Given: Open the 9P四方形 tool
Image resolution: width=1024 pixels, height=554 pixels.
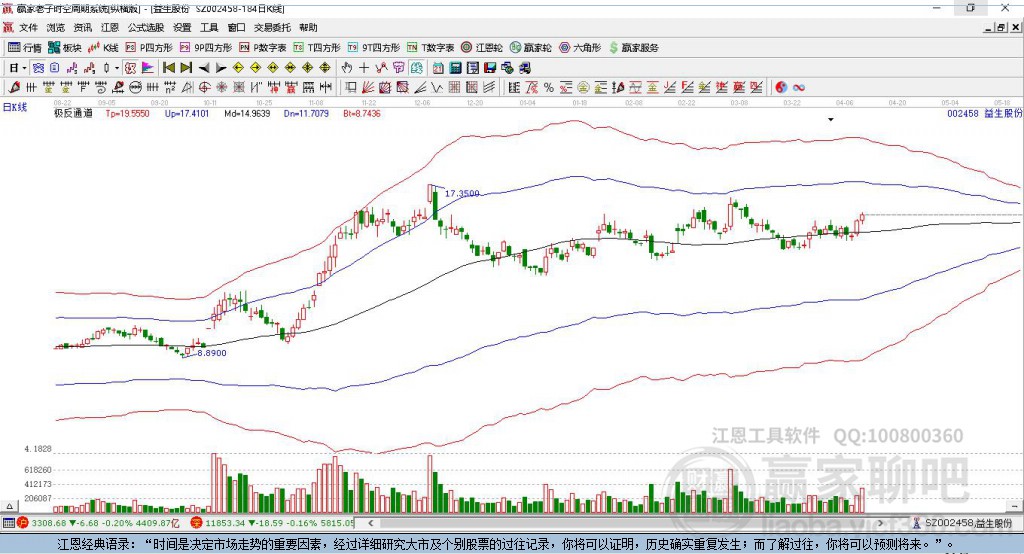Looking at the screenshot, I should click(206, 48).
